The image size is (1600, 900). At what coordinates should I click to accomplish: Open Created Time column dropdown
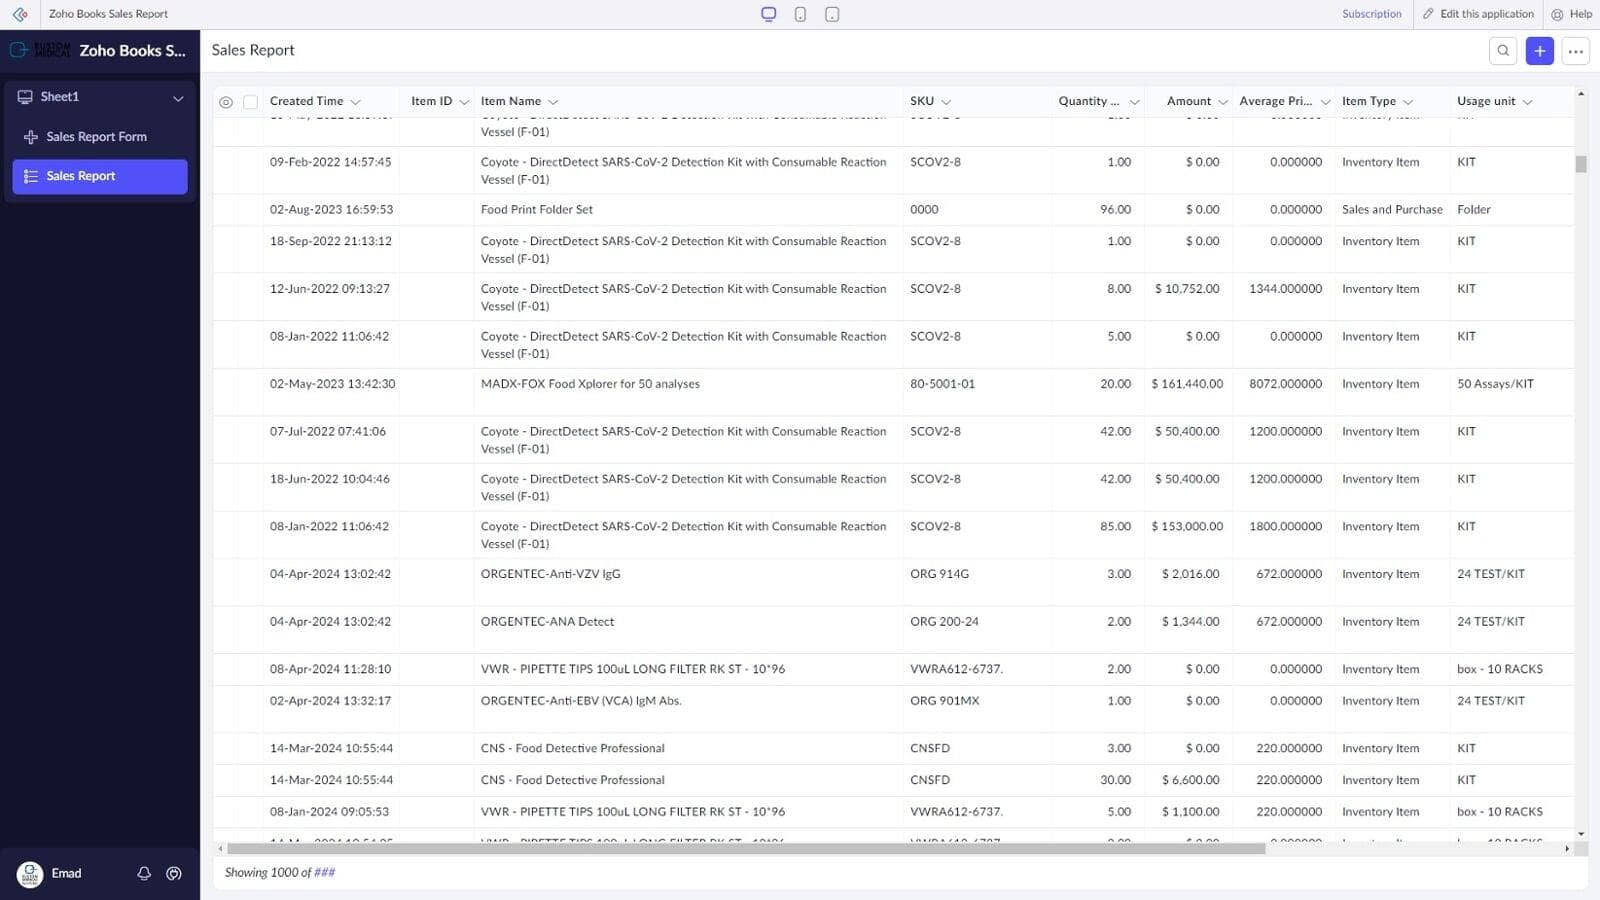[355, 102]
